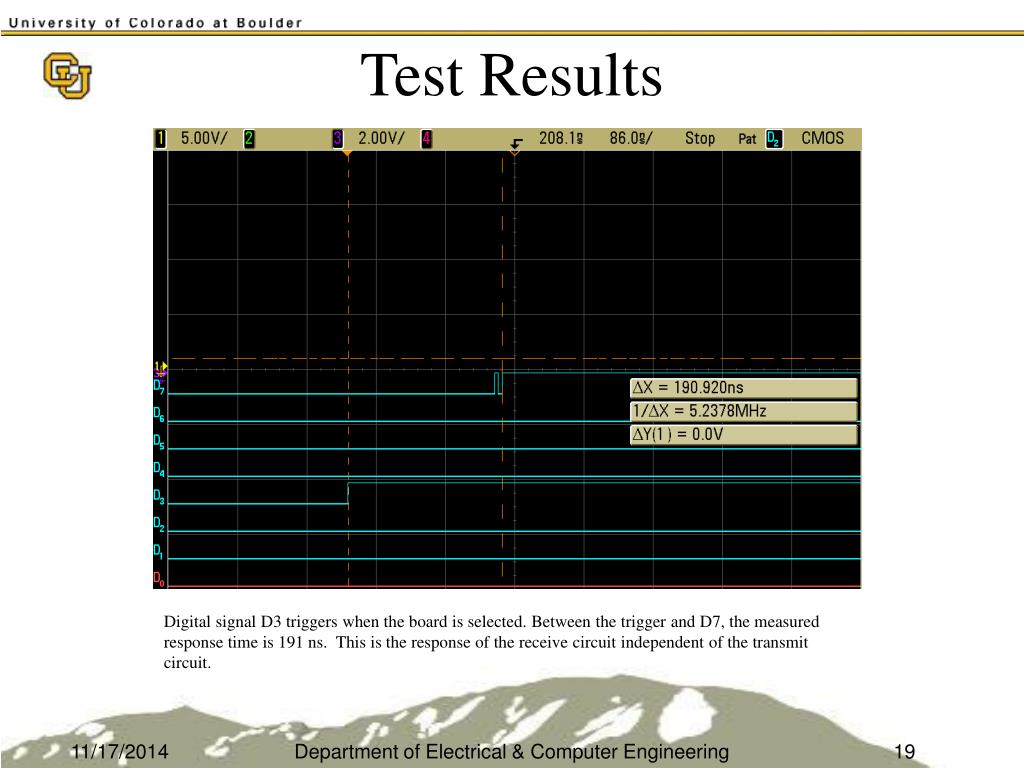This screenshot has height=768, width=1024.
Task: Click the D1 digital channel label
Action: (159, 551)
